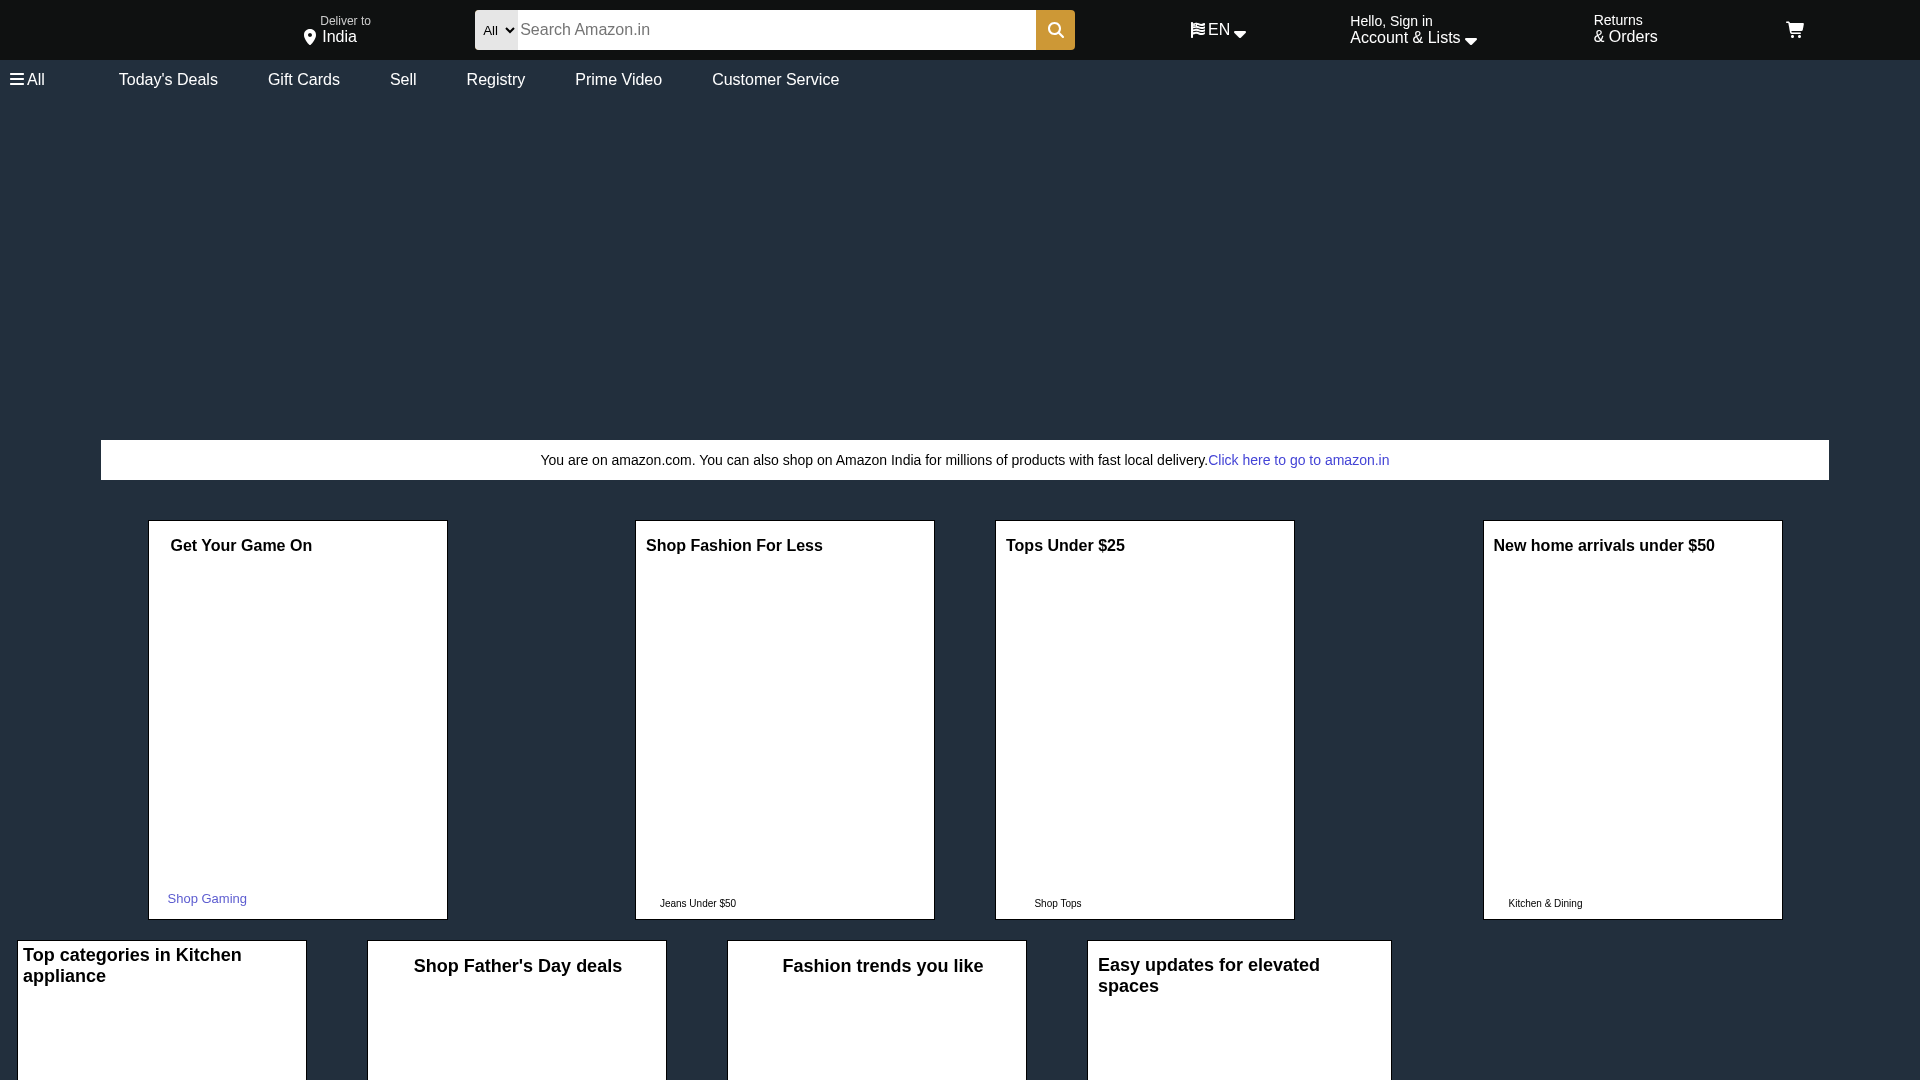The height and width of the screenshot is (1080, 1920).
Task: Click the Shop Father's Day deals heading
Action: (518, 966)
